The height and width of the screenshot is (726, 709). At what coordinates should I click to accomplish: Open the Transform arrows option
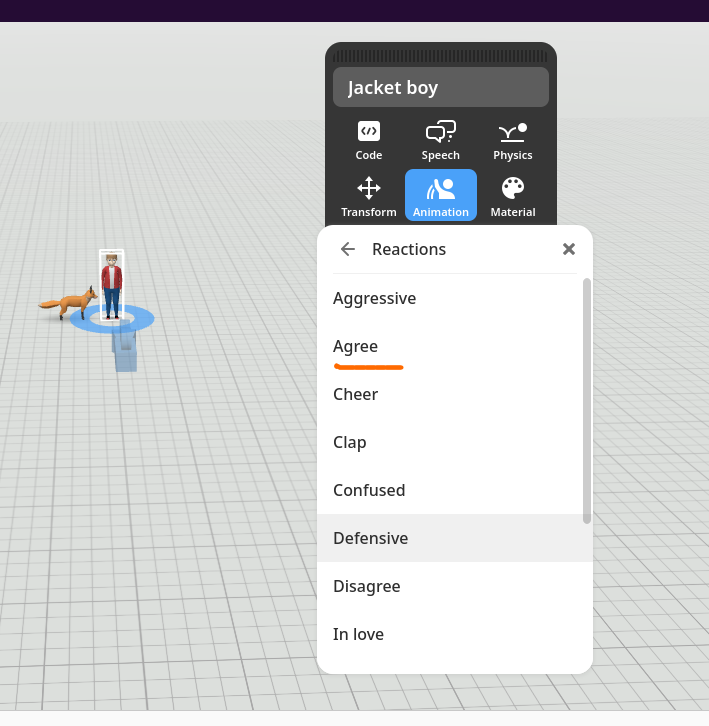pos(369,196)
